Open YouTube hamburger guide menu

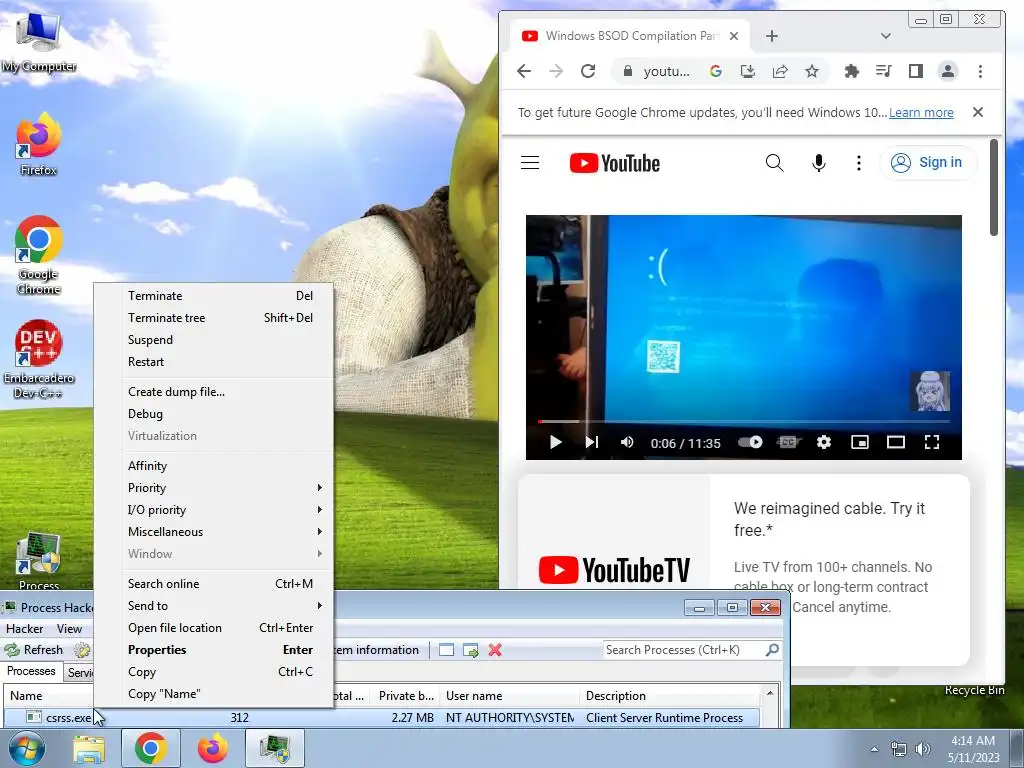click(x=530, y=163)
